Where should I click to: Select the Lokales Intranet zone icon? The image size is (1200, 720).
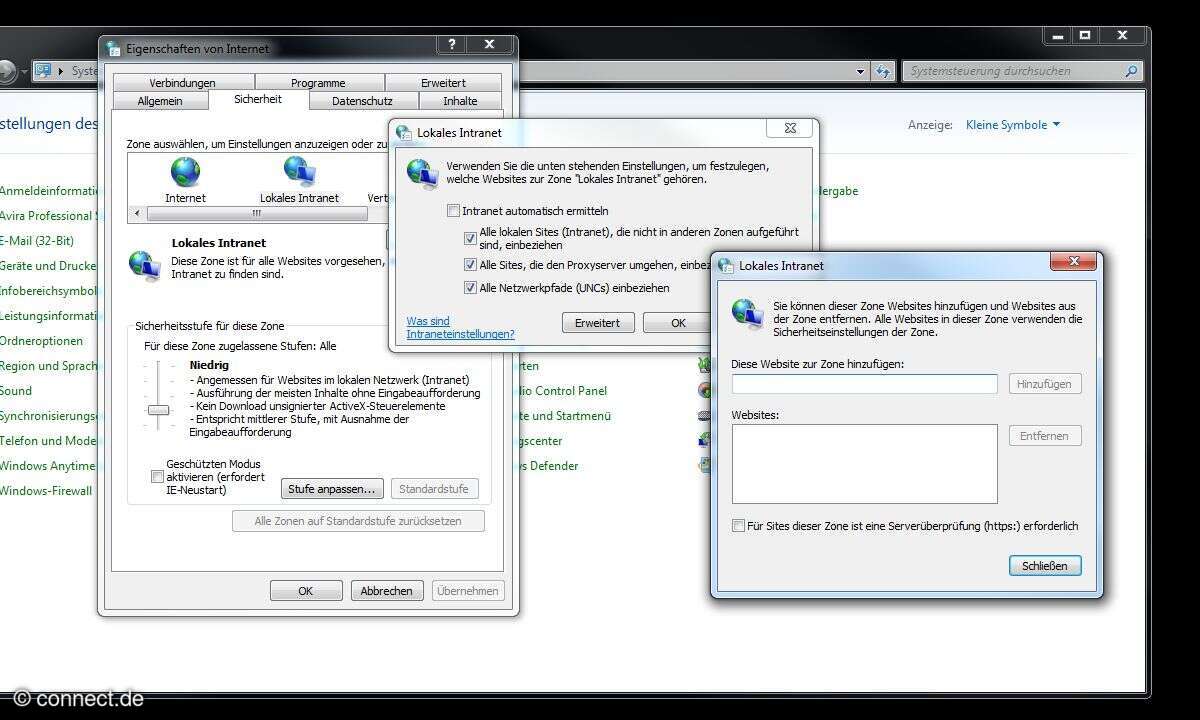[x=299, y=173]
